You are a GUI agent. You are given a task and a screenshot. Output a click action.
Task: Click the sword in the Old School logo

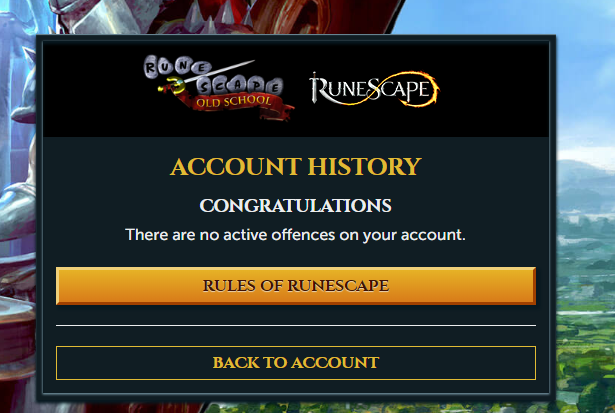[206, 77]
